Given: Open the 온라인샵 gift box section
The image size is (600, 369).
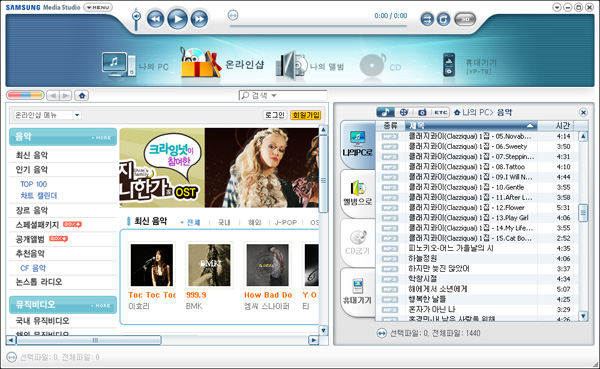Looking at the screenshot, I should 222,63.
